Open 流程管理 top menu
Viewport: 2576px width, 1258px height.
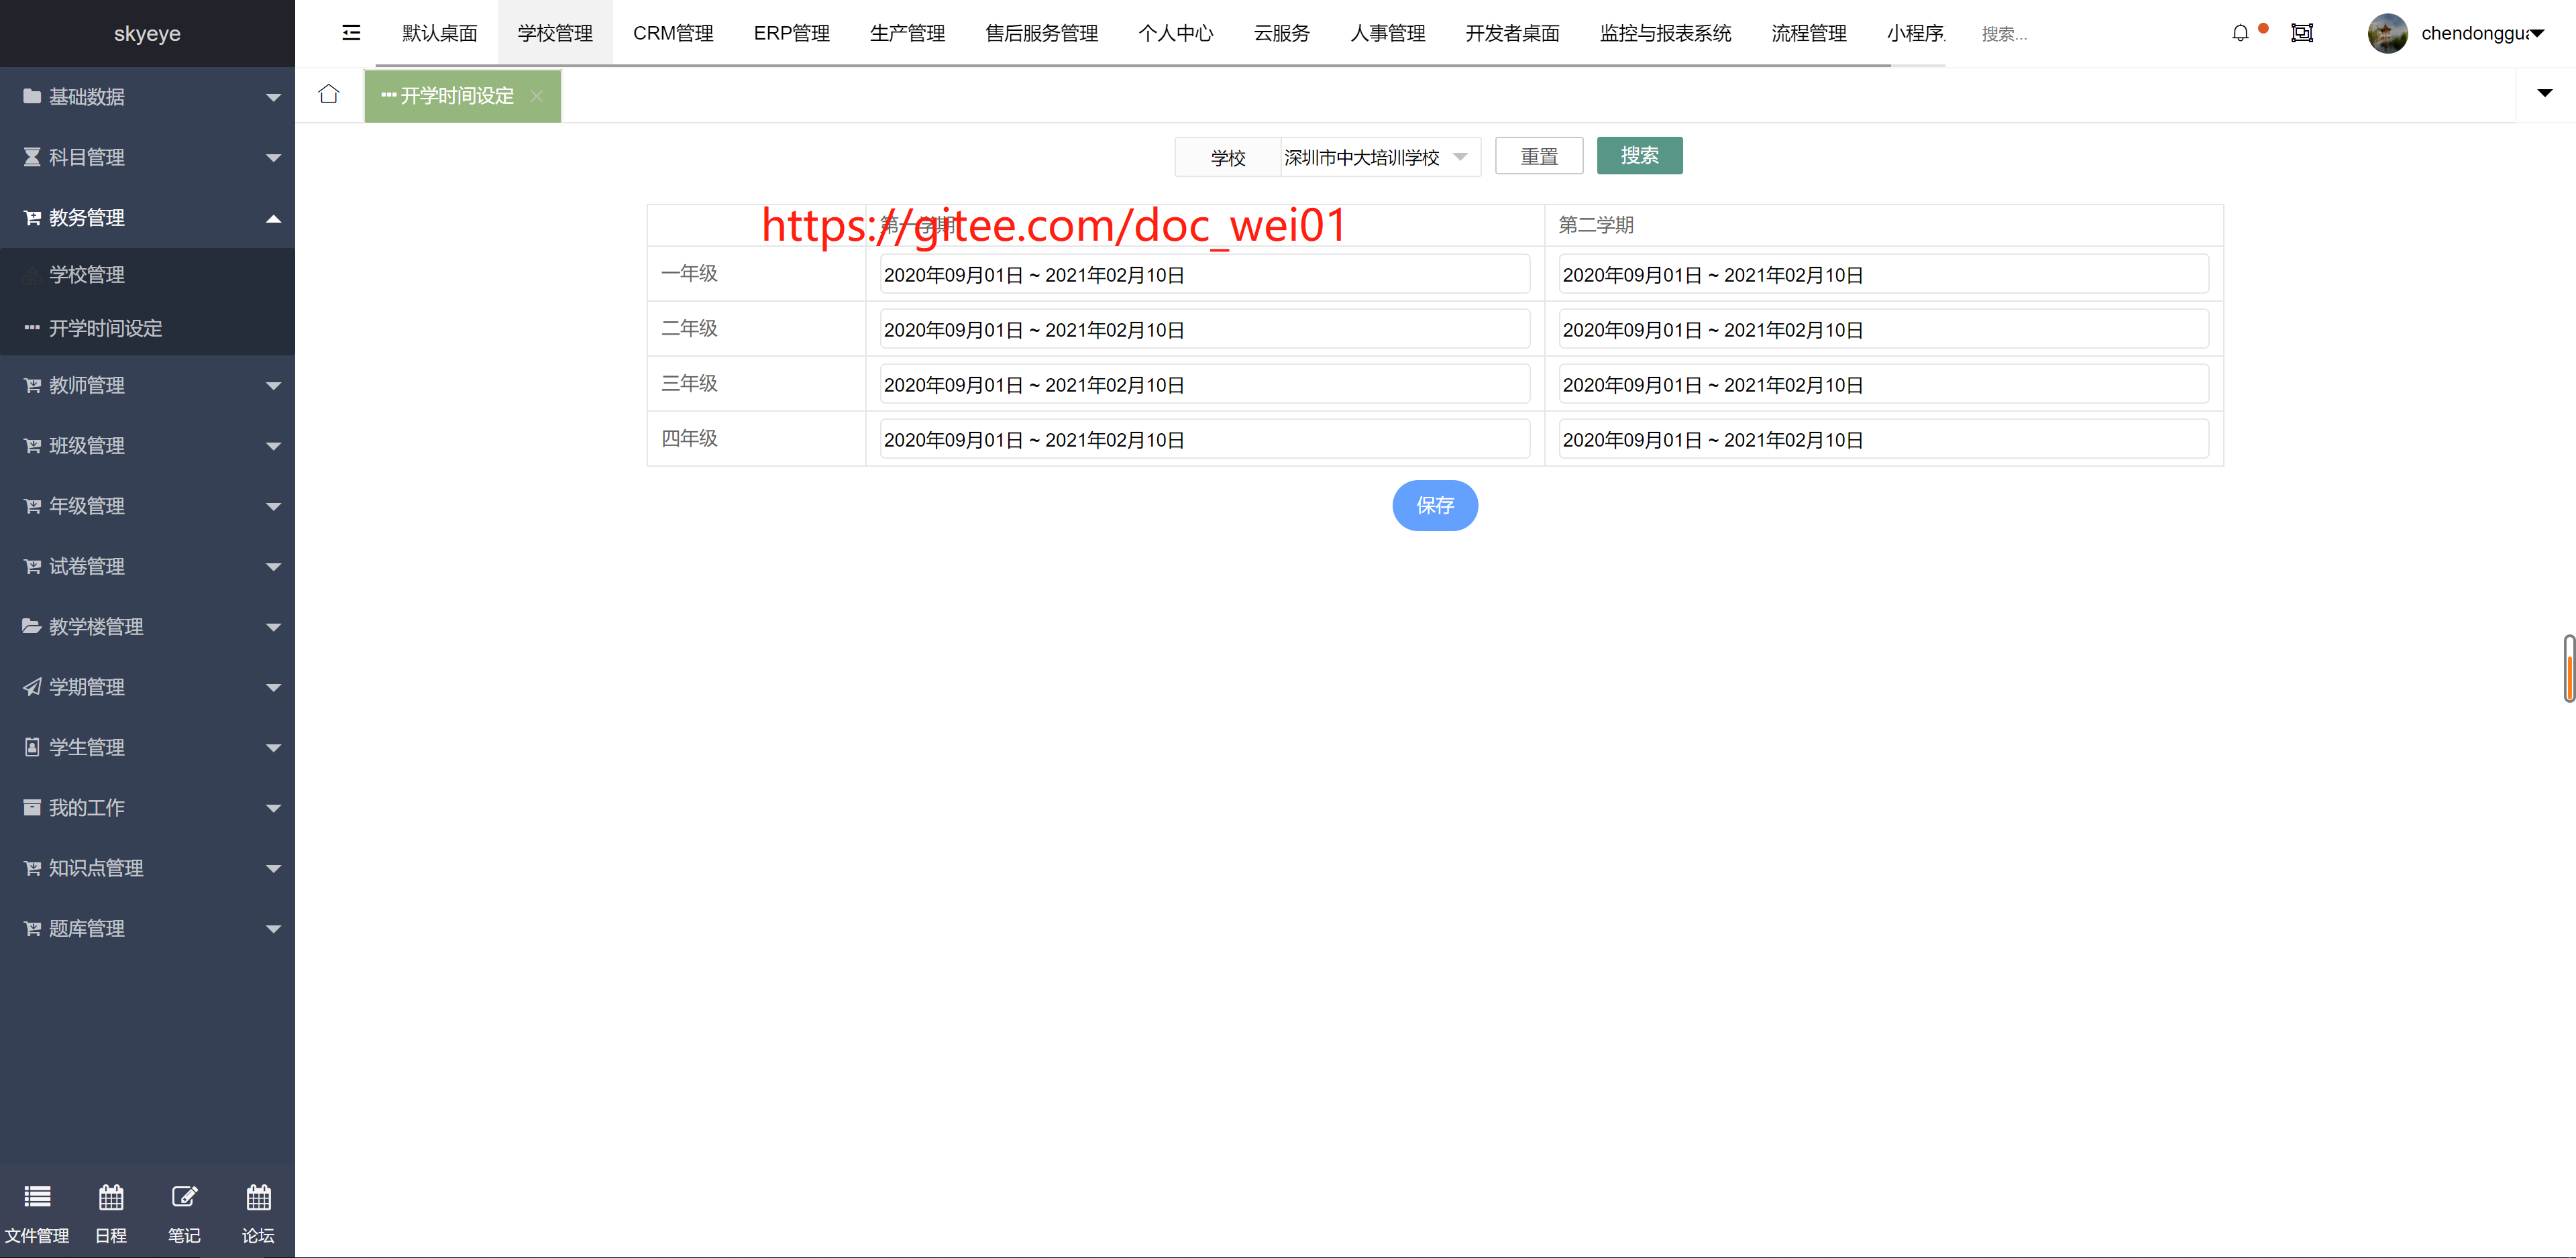click(x=1808, y=33)
